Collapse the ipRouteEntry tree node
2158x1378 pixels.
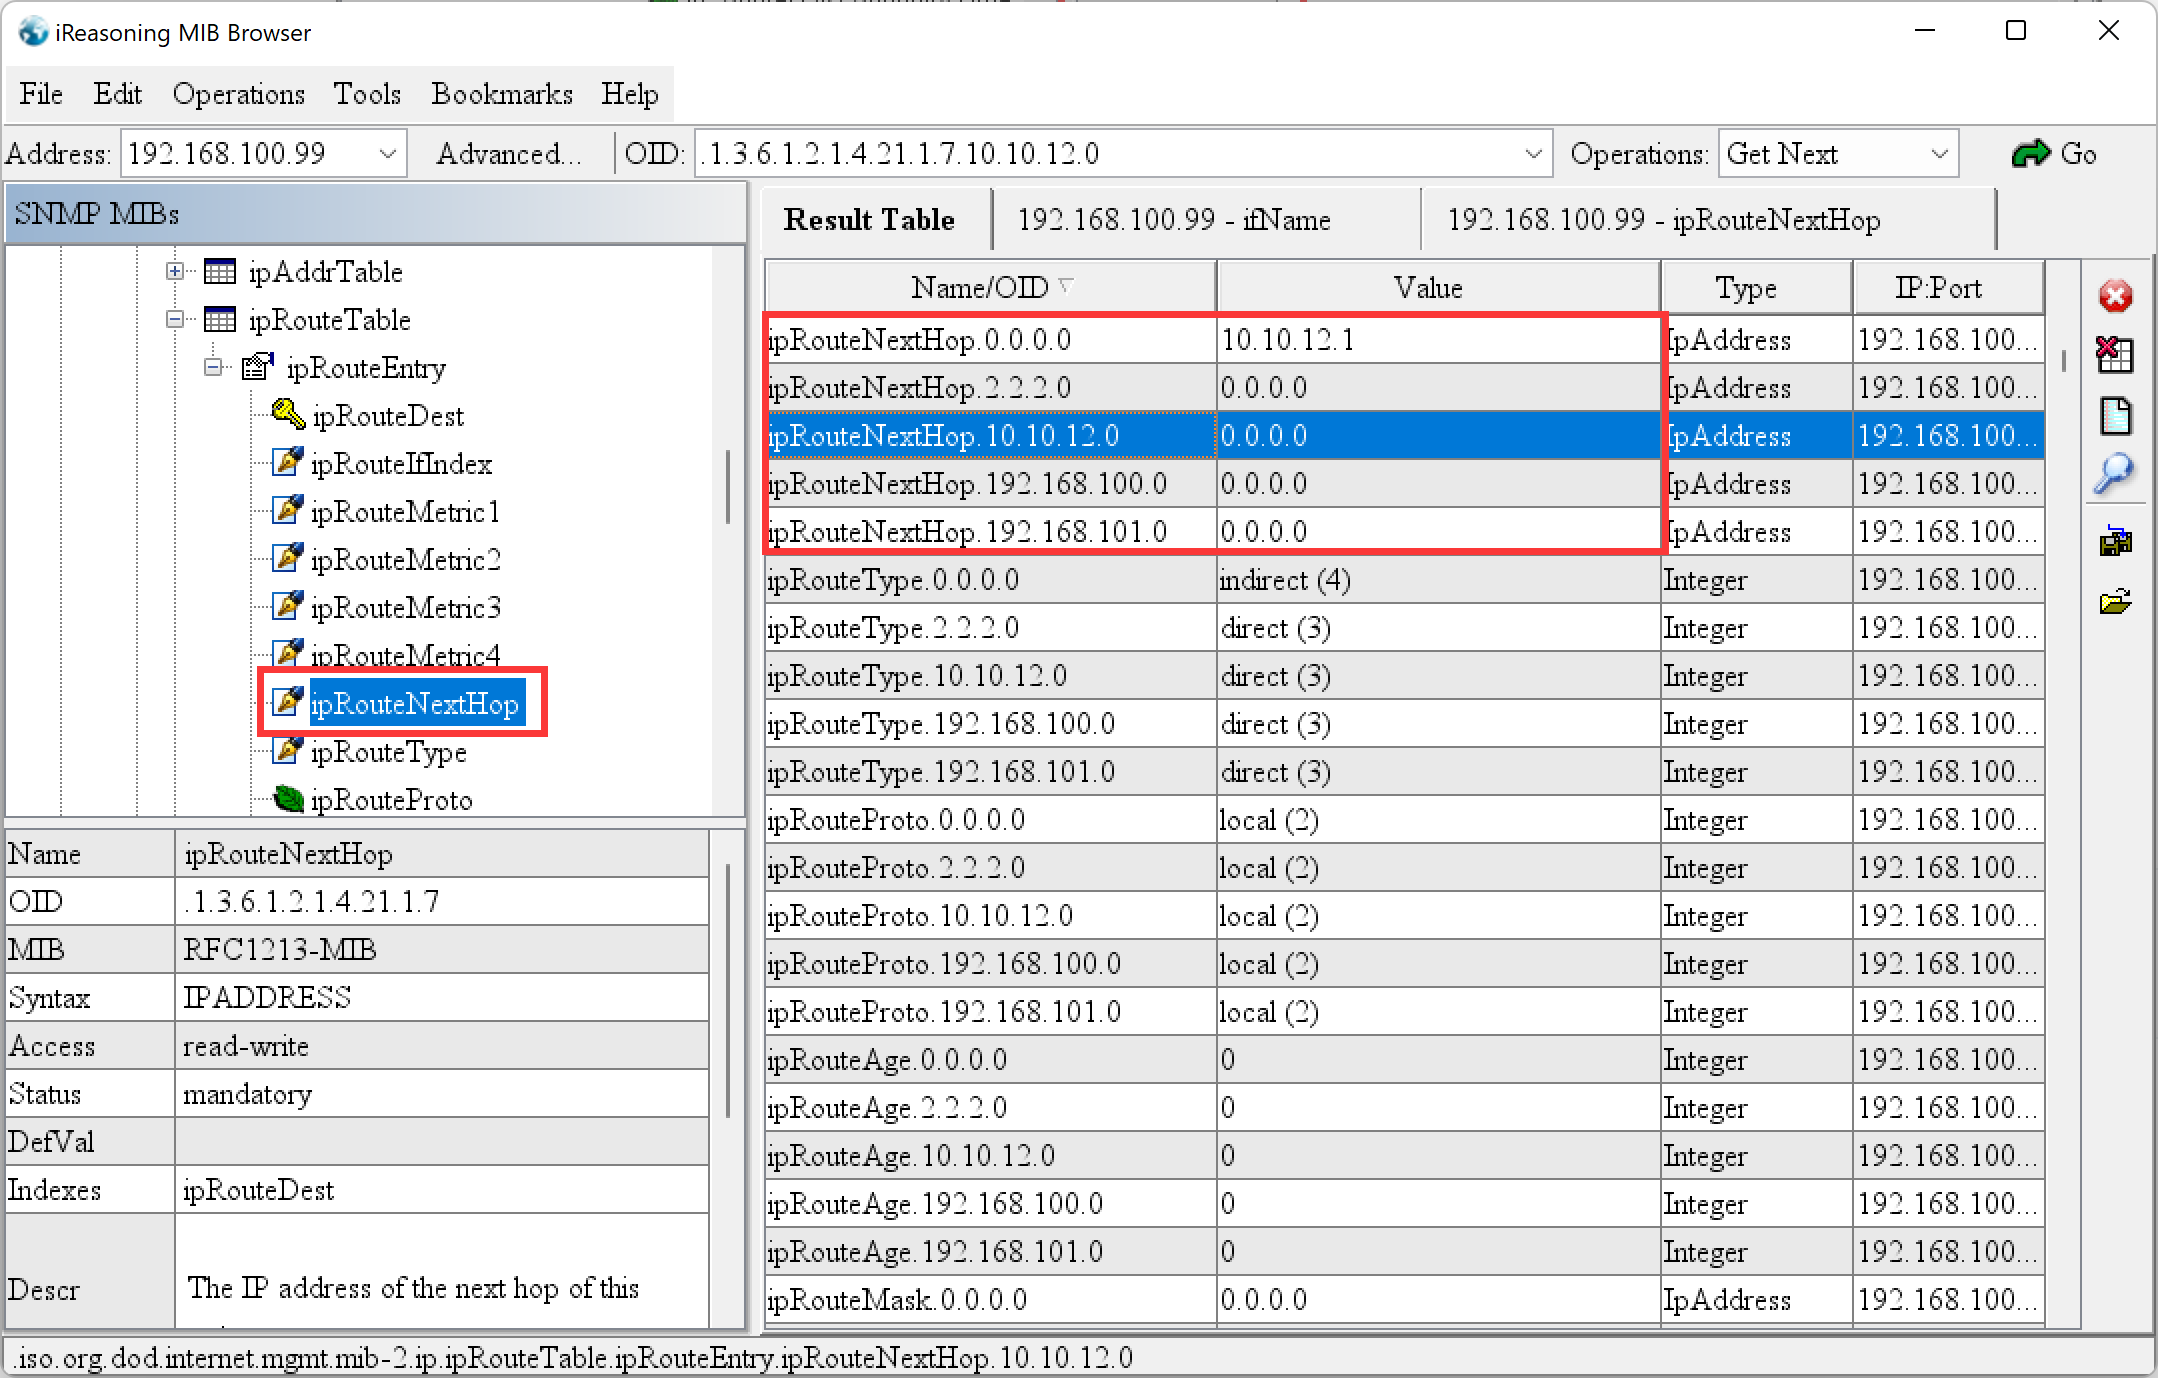[x=213, y=367]
